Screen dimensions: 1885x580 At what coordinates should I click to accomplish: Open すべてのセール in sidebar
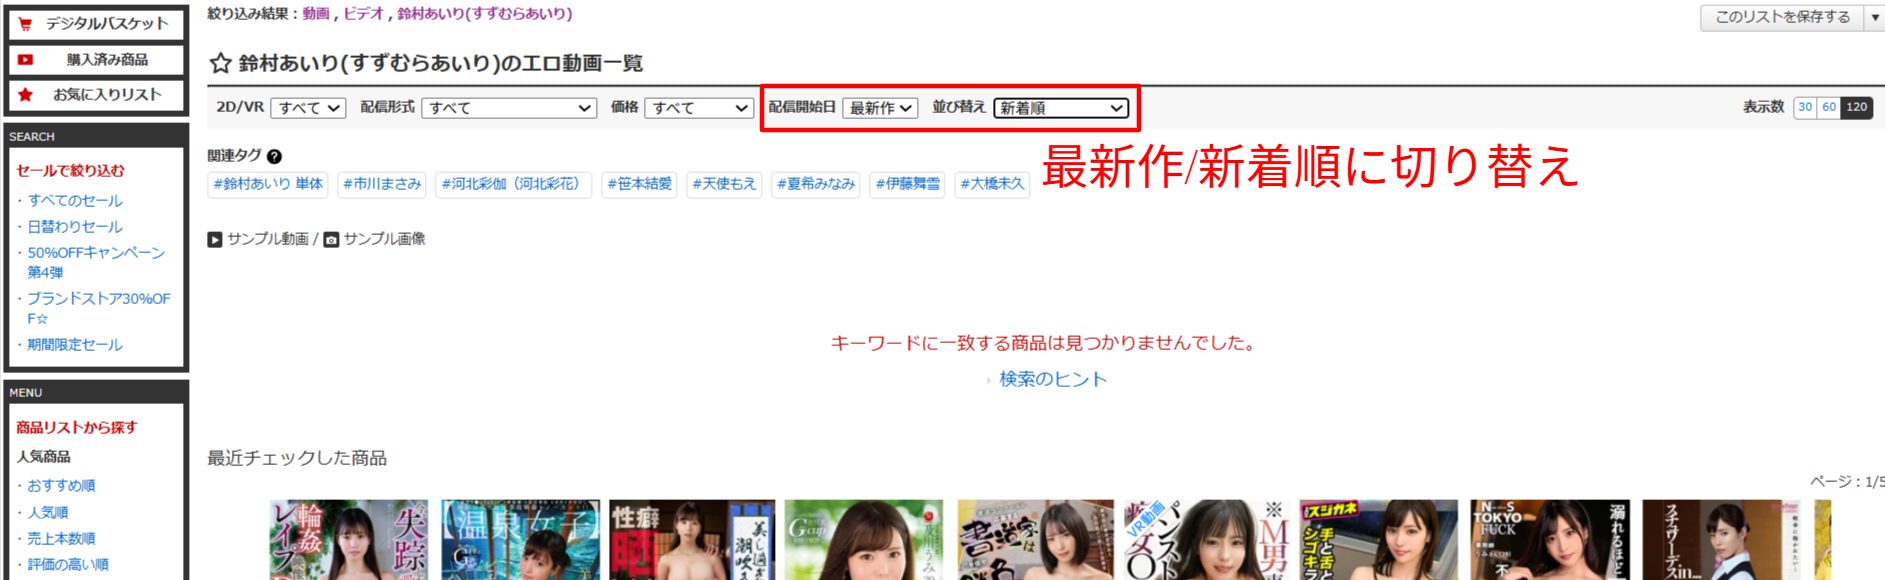(x=75, y=201)
